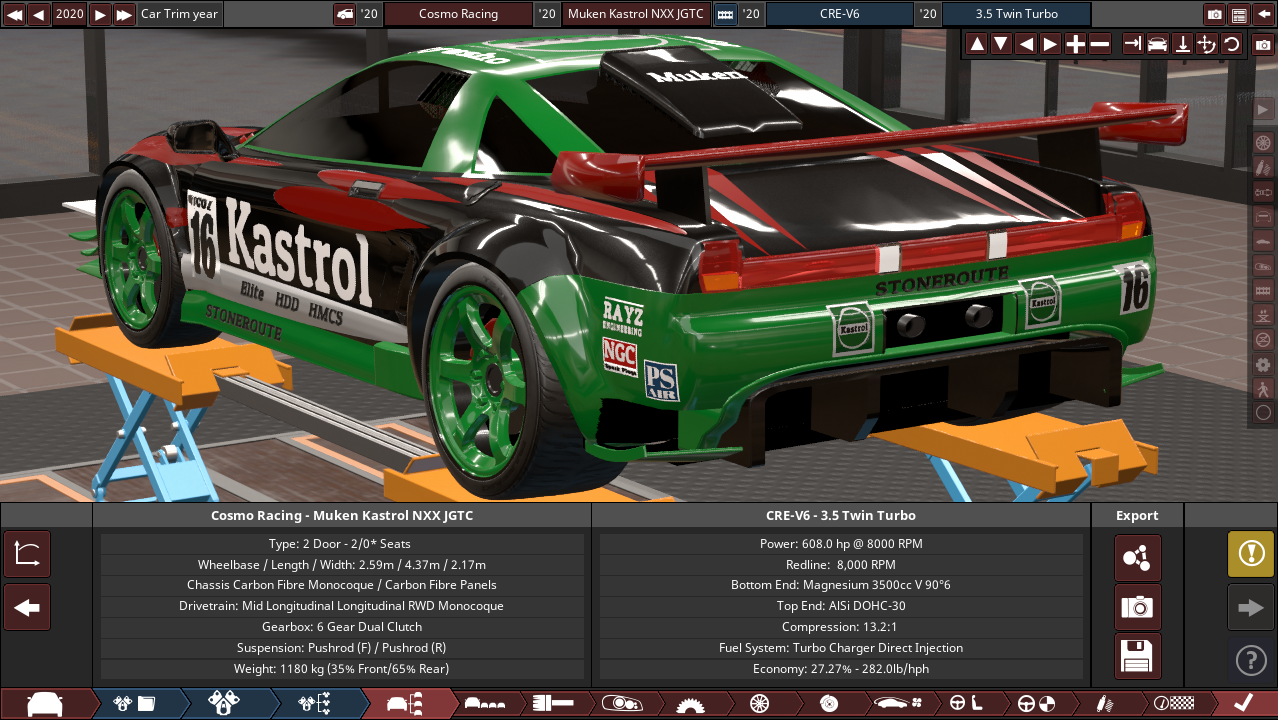
Task: Select the Muken Kastrol NXX JGTC trim field
Action: 636,14
